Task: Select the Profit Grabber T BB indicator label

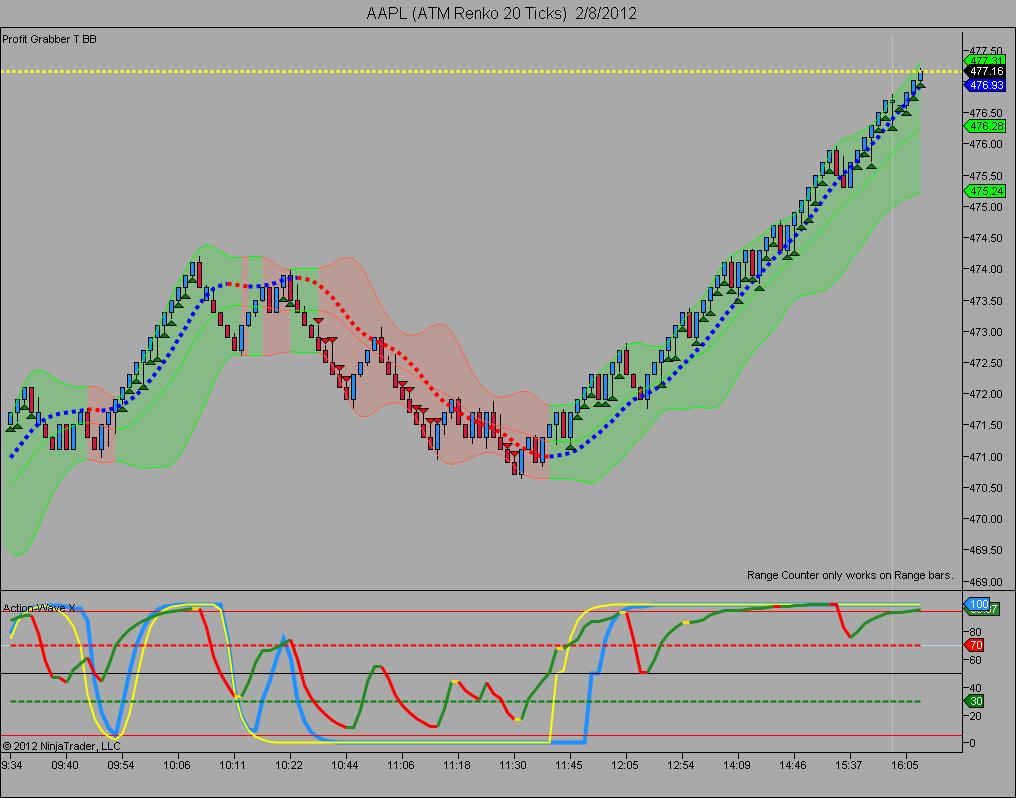Action: click(49, 40)
